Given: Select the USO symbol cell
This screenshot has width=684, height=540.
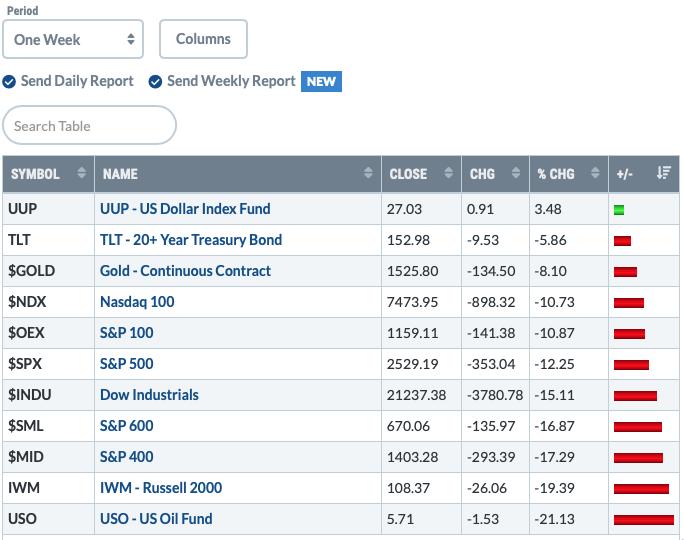Looking at the screenshot, I should point(48,519).
